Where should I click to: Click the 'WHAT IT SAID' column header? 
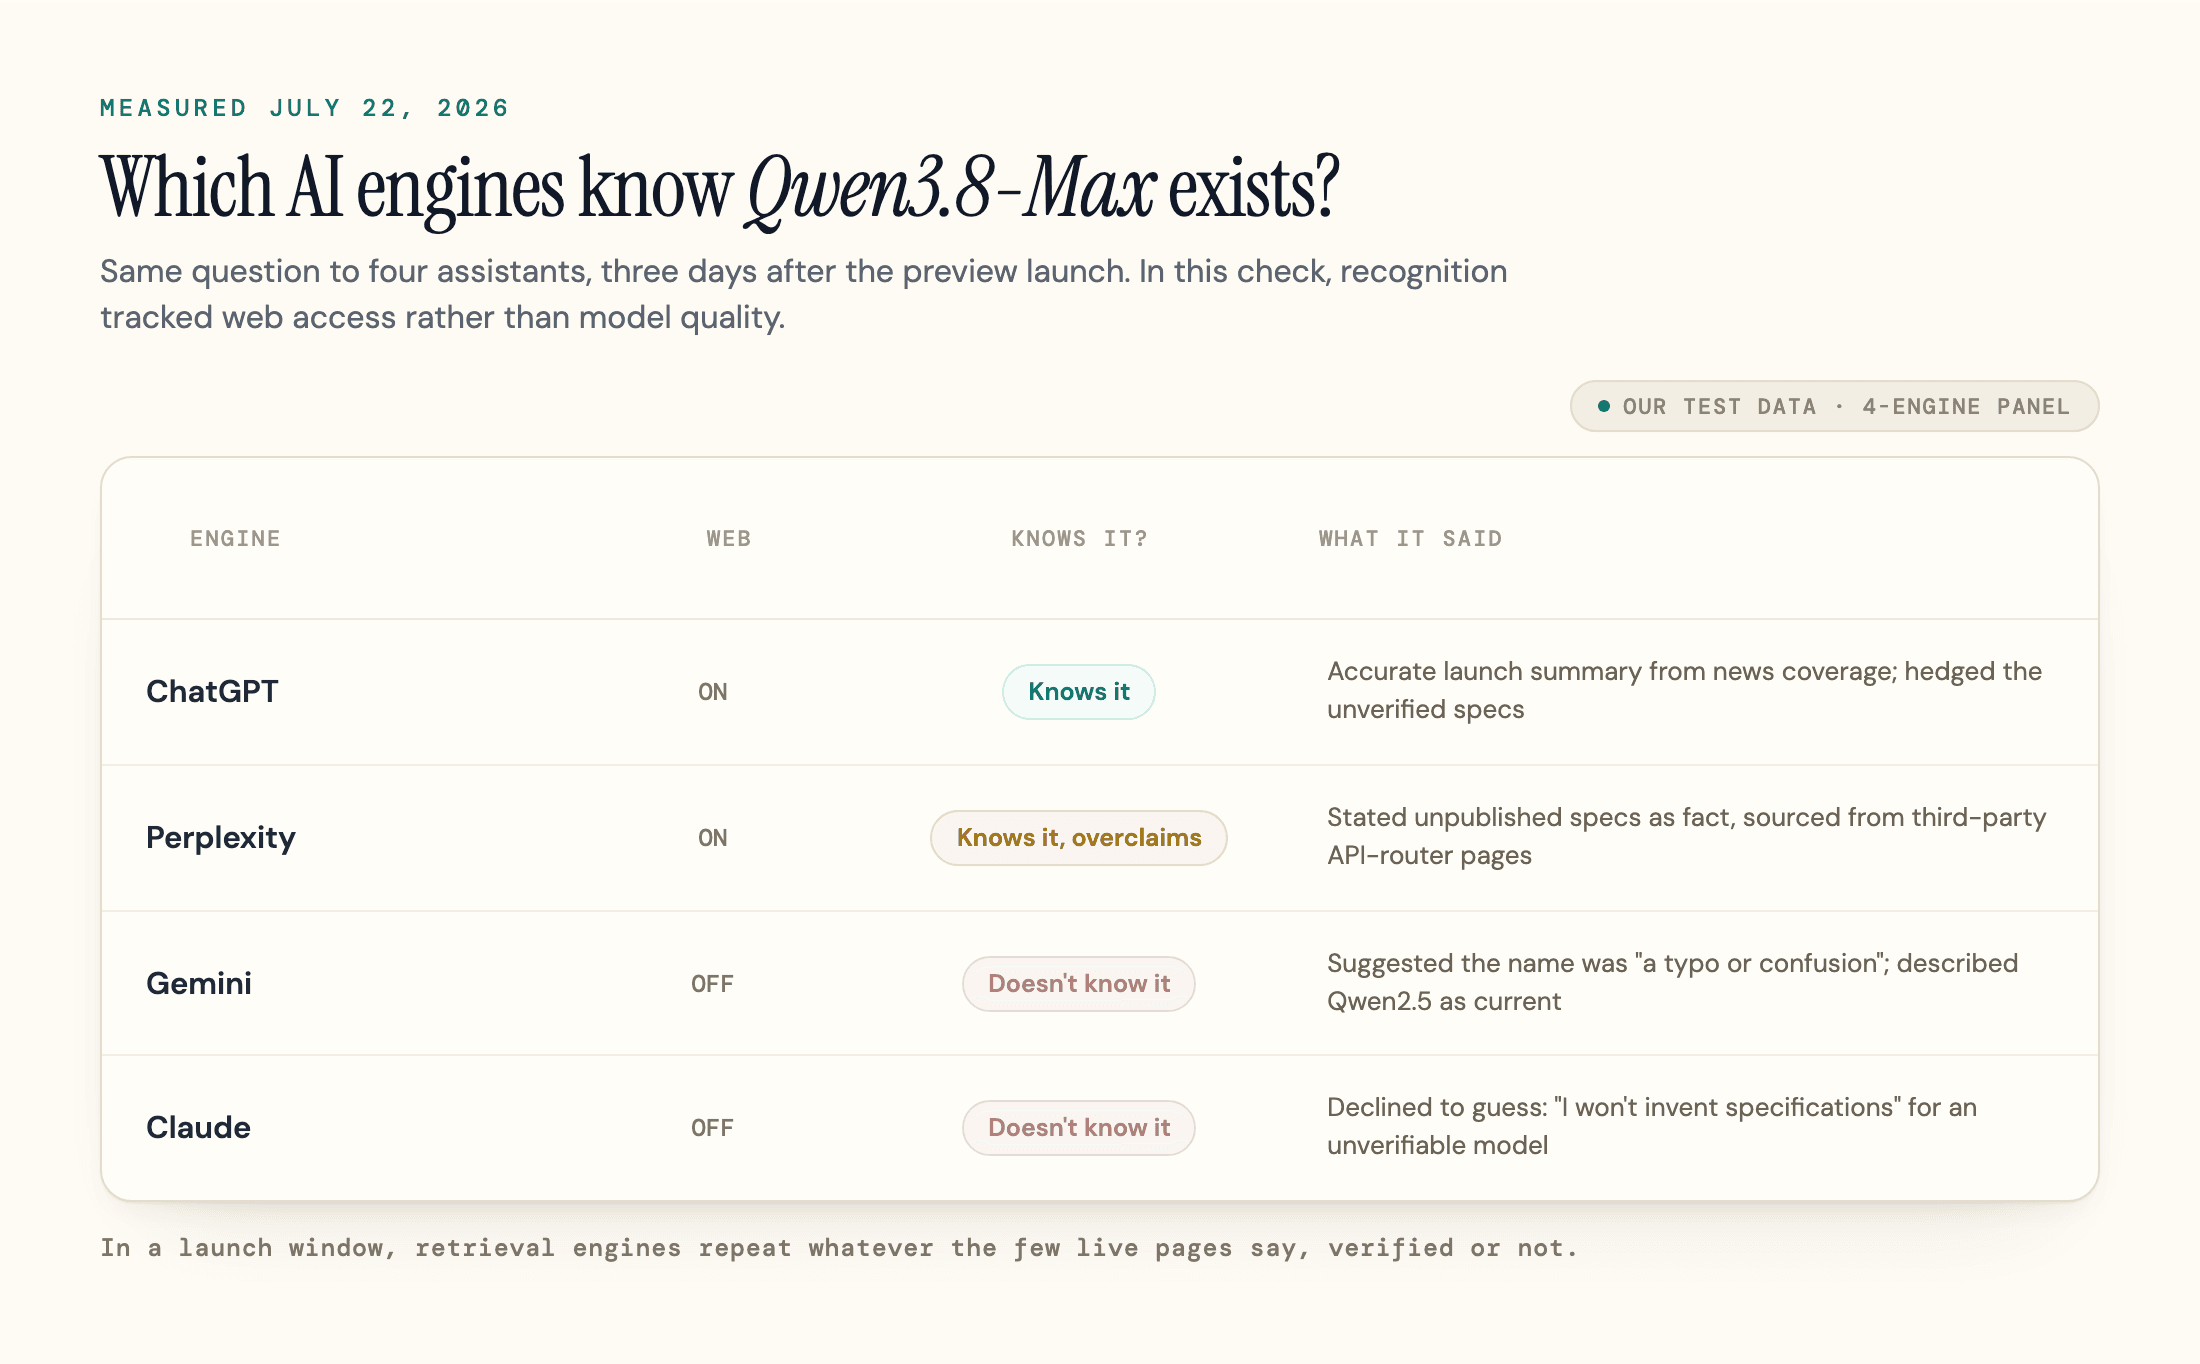click(x=1410, y=539)
